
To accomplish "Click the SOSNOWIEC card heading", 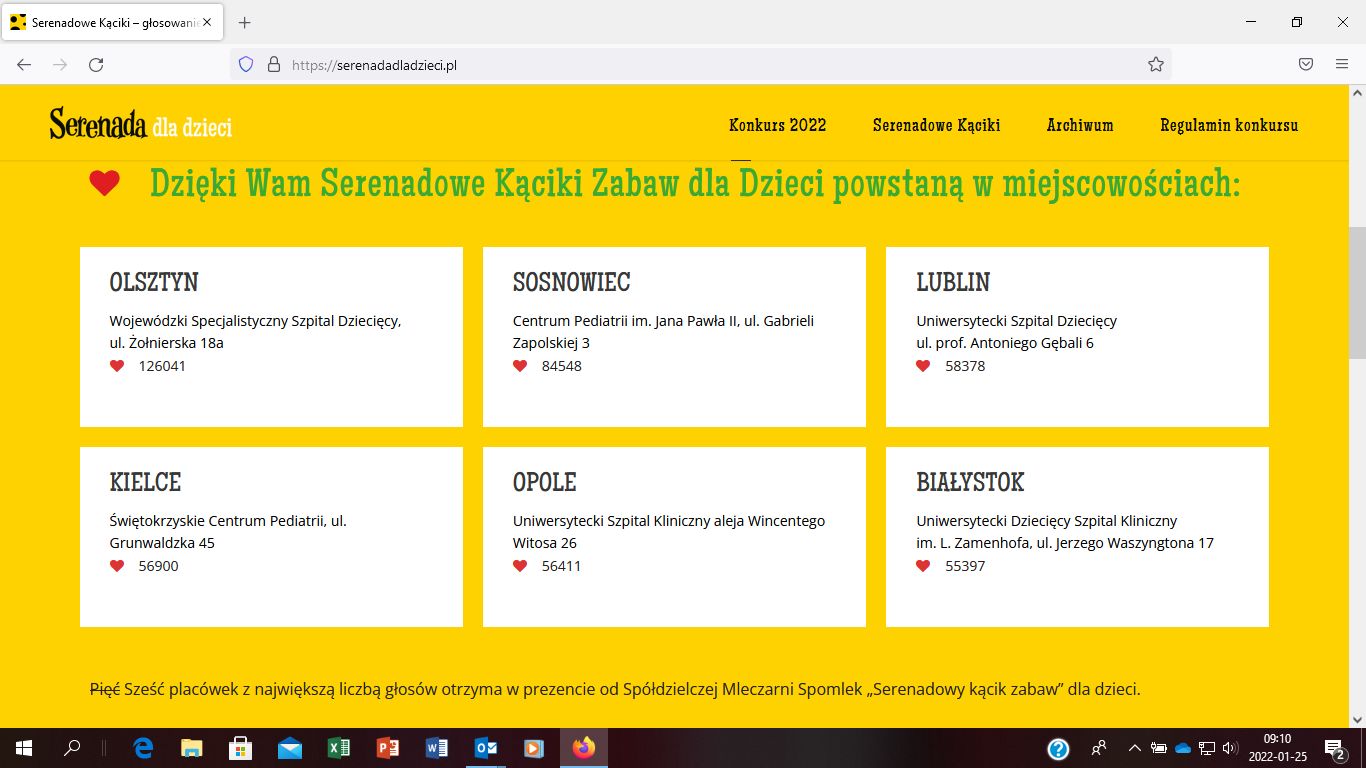I will pos(572,282).
